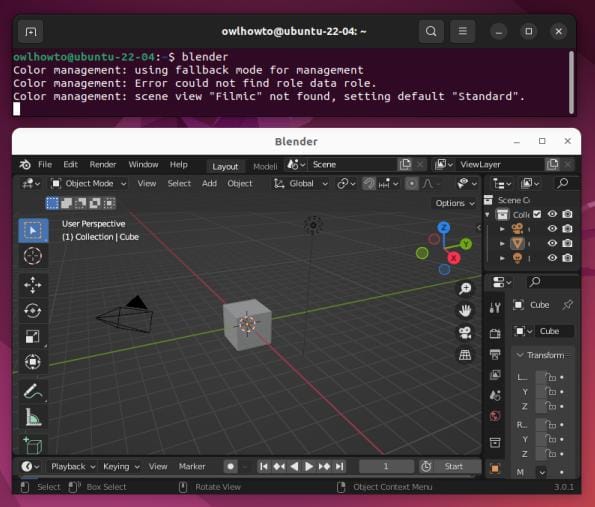Open the Add menu in viewport header

click(x=209, y=184)
